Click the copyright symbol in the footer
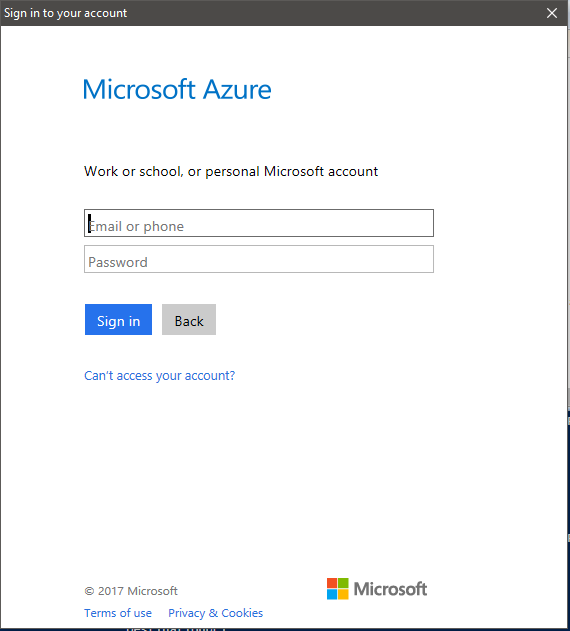Image resolution: width=570 pixels, height=631 pixels. 89,591
